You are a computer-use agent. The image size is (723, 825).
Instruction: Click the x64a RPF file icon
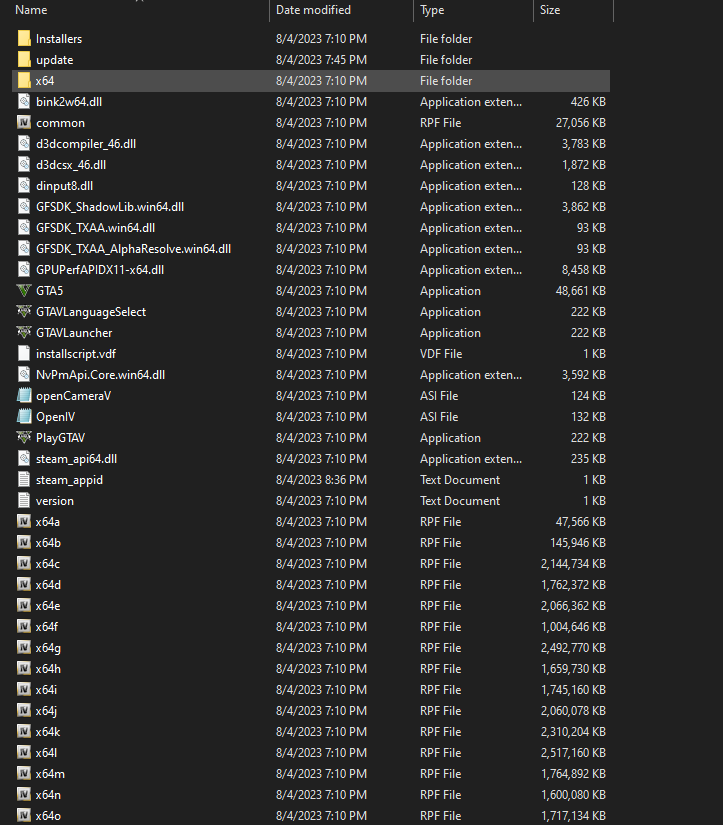(x=24, y=521)
